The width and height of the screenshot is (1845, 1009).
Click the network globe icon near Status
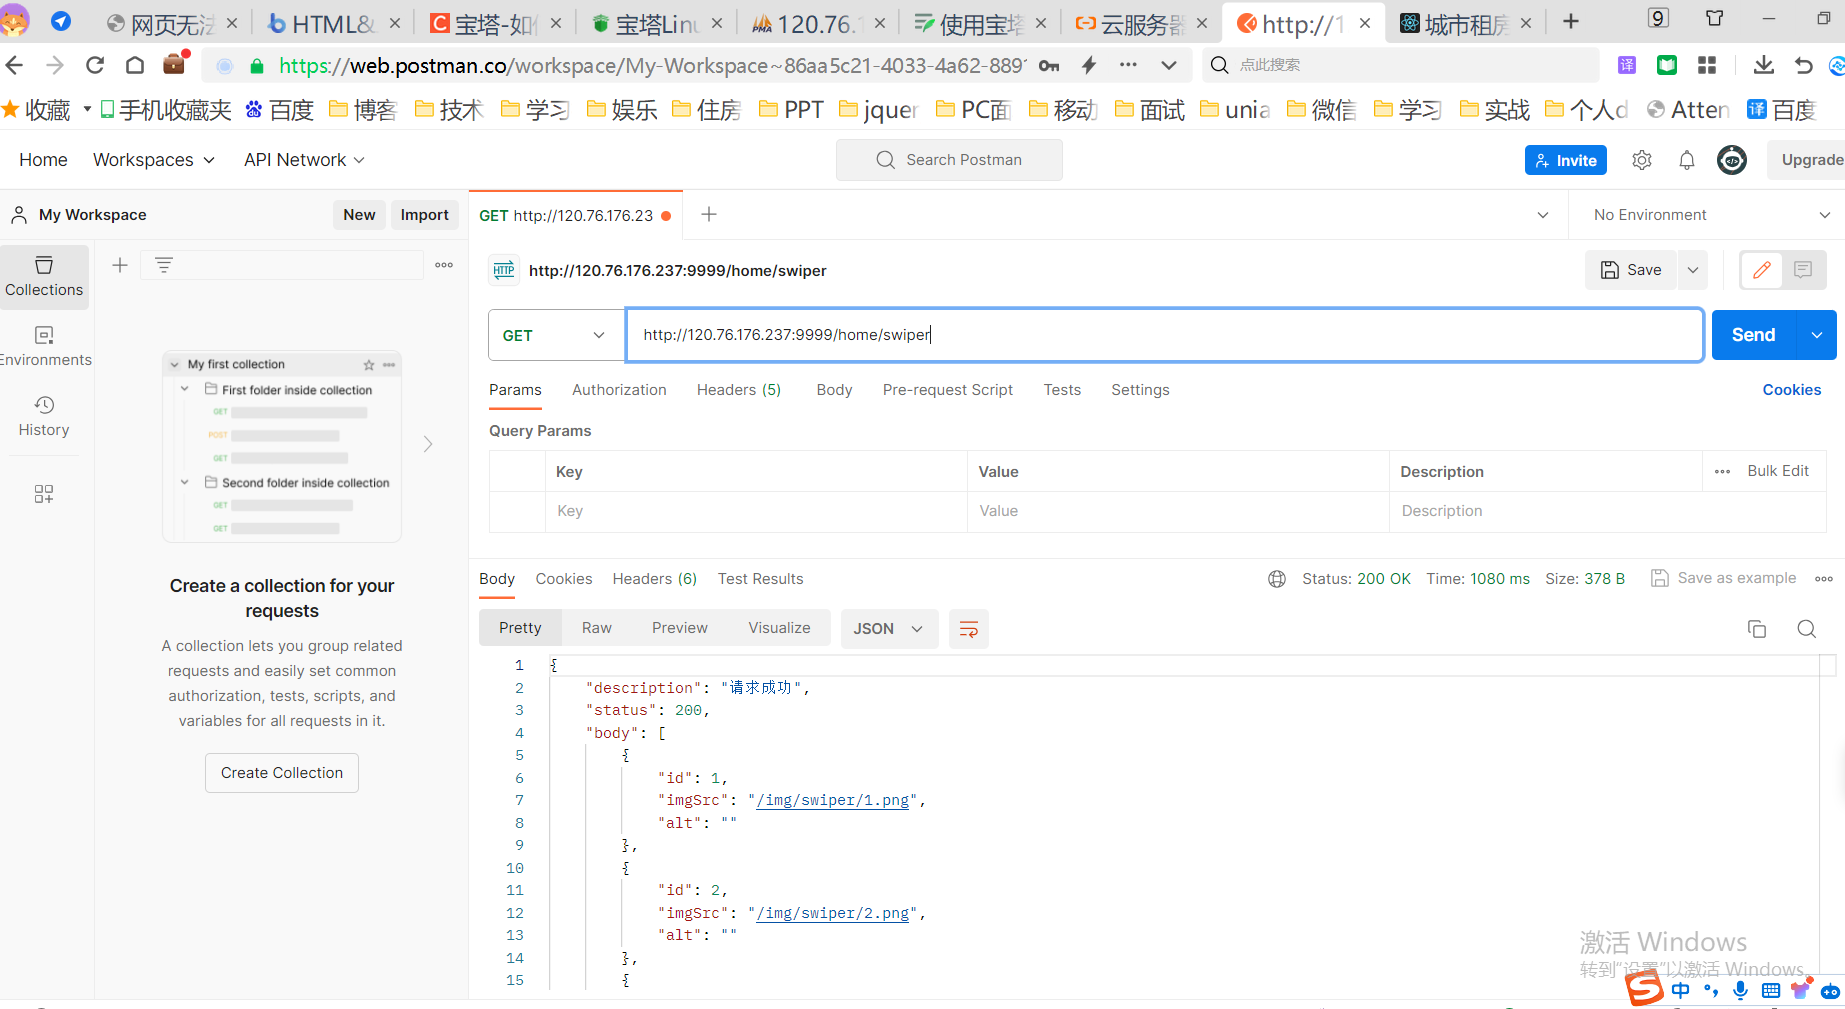[1277, 579]
